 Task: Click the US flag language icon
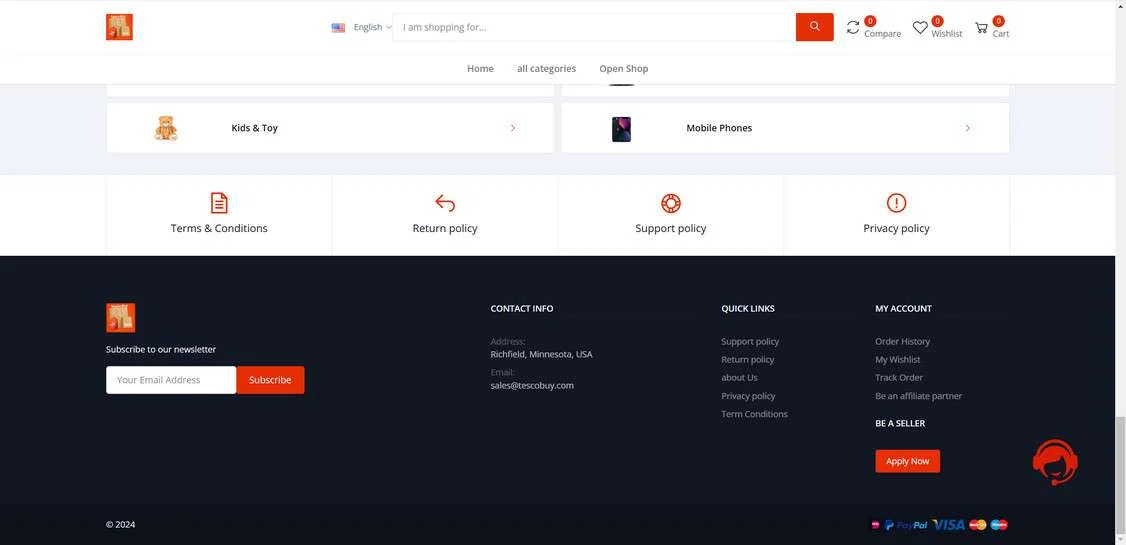pyautogui.click(x=338, y=27)
